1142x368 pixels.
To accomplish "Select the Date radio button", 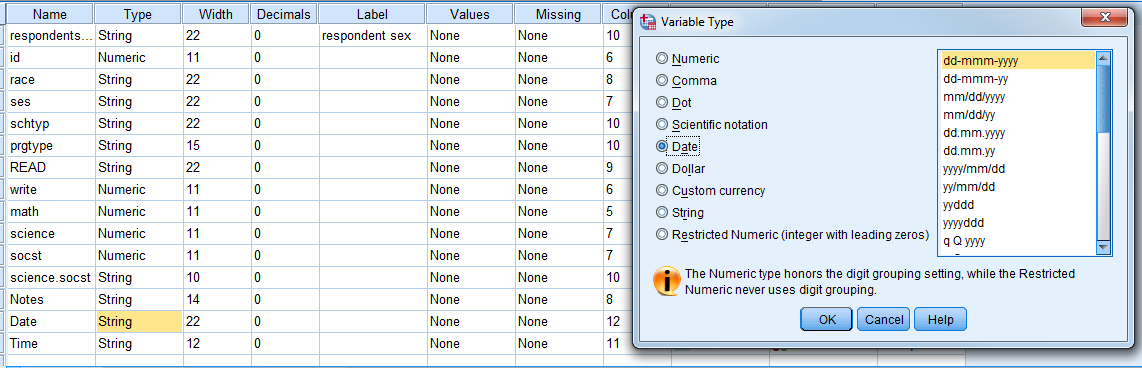I will click(x=662, y=146).
